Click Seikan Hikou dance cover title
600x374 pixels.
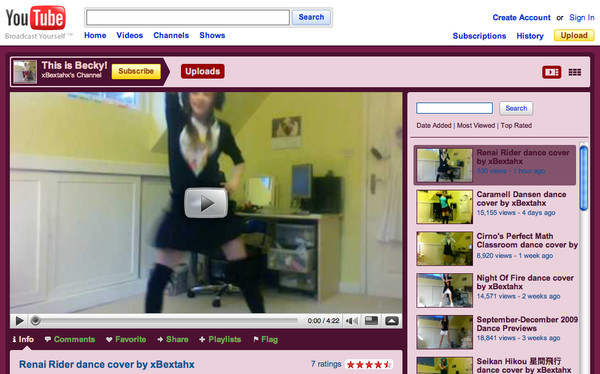tap(524, 366)
